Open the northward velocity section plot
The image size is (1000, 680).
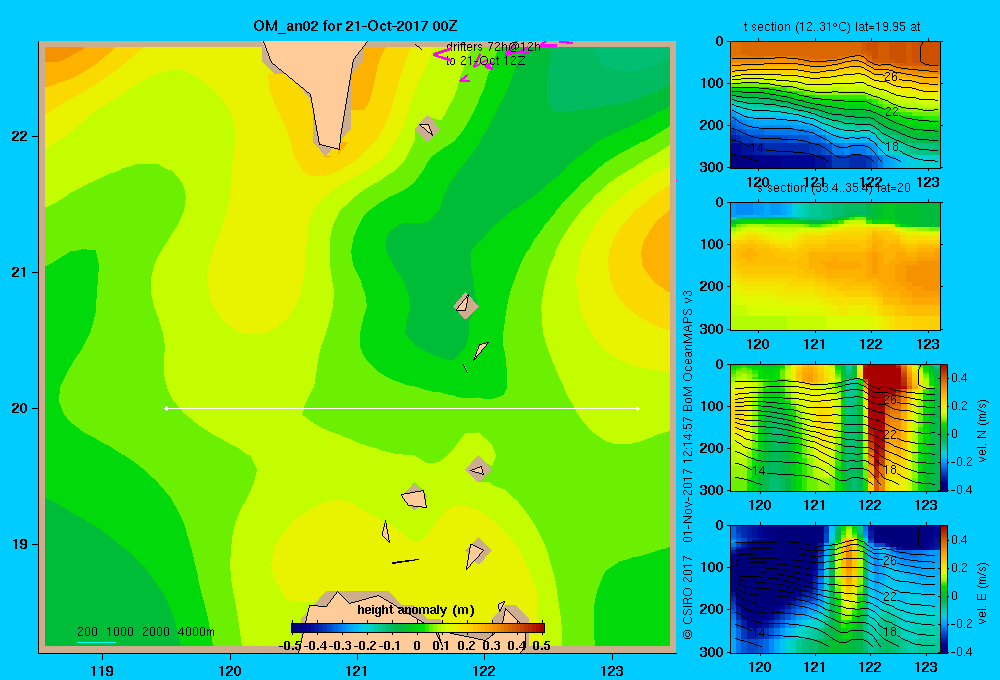(835, 427)
